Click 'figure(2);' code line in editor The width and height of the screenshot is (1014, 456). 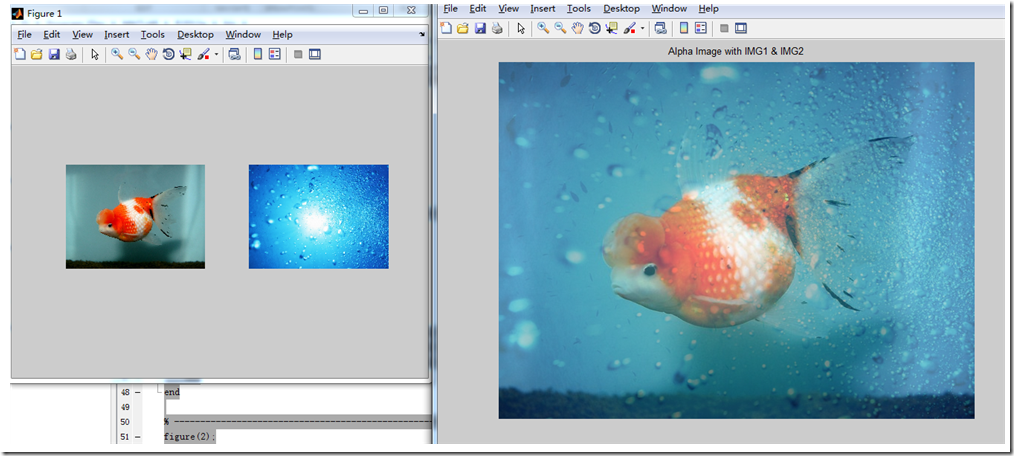click(189, 437)
